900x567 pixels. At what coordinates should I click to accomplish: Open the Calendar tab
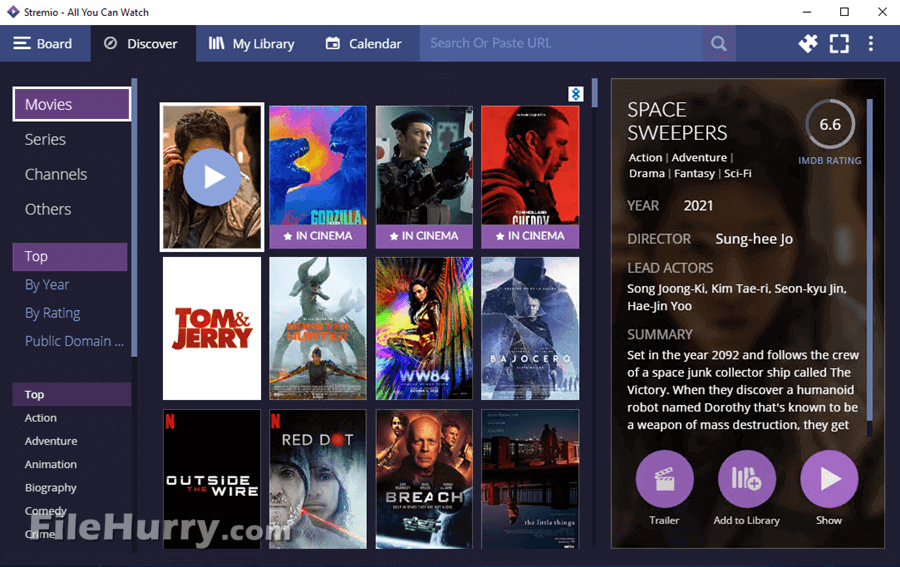[363, 44]
